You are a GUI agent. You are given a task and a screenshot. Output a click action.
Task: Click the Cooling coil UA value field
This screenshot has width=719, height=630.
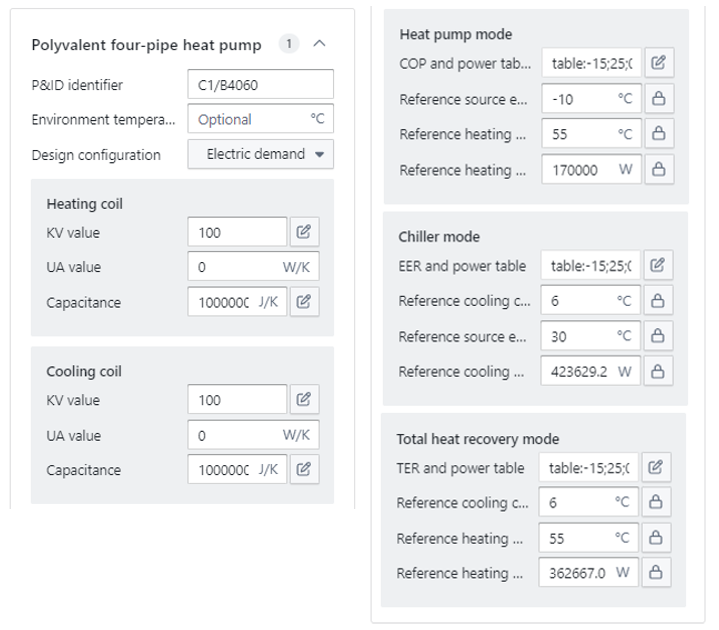coord(235,435)
